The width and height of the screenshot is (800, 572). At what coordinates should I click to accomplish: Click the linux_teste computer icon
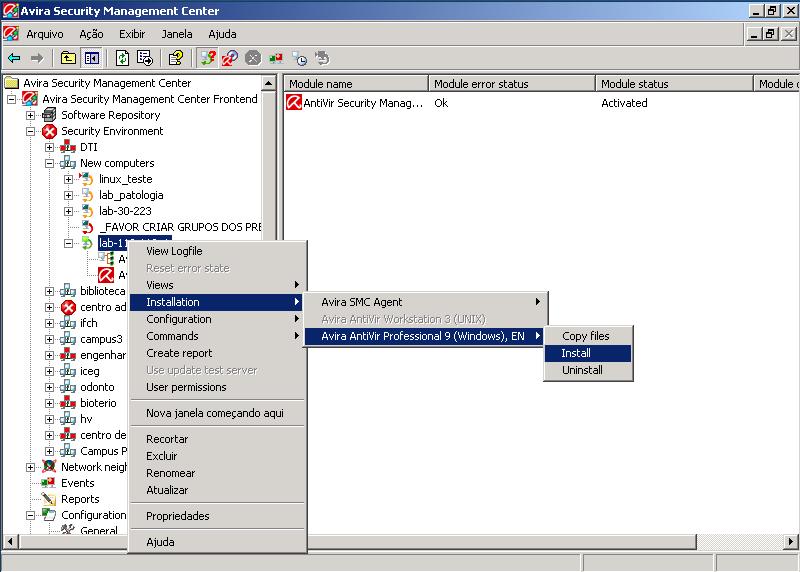coord(87,179)
